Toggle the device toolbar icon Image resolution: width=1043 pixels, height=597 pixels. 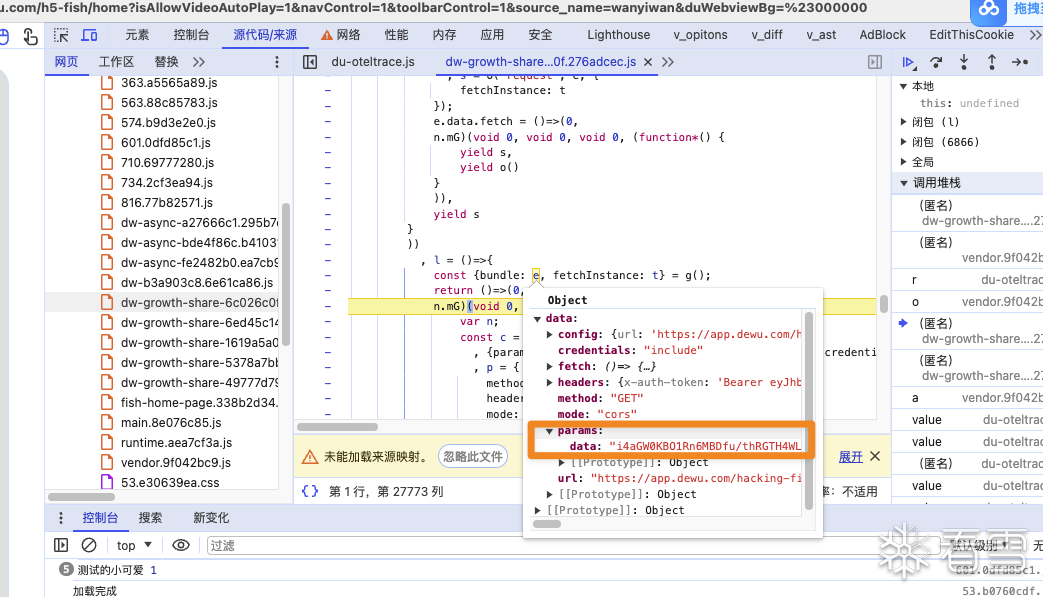click(x=89, y=35)
